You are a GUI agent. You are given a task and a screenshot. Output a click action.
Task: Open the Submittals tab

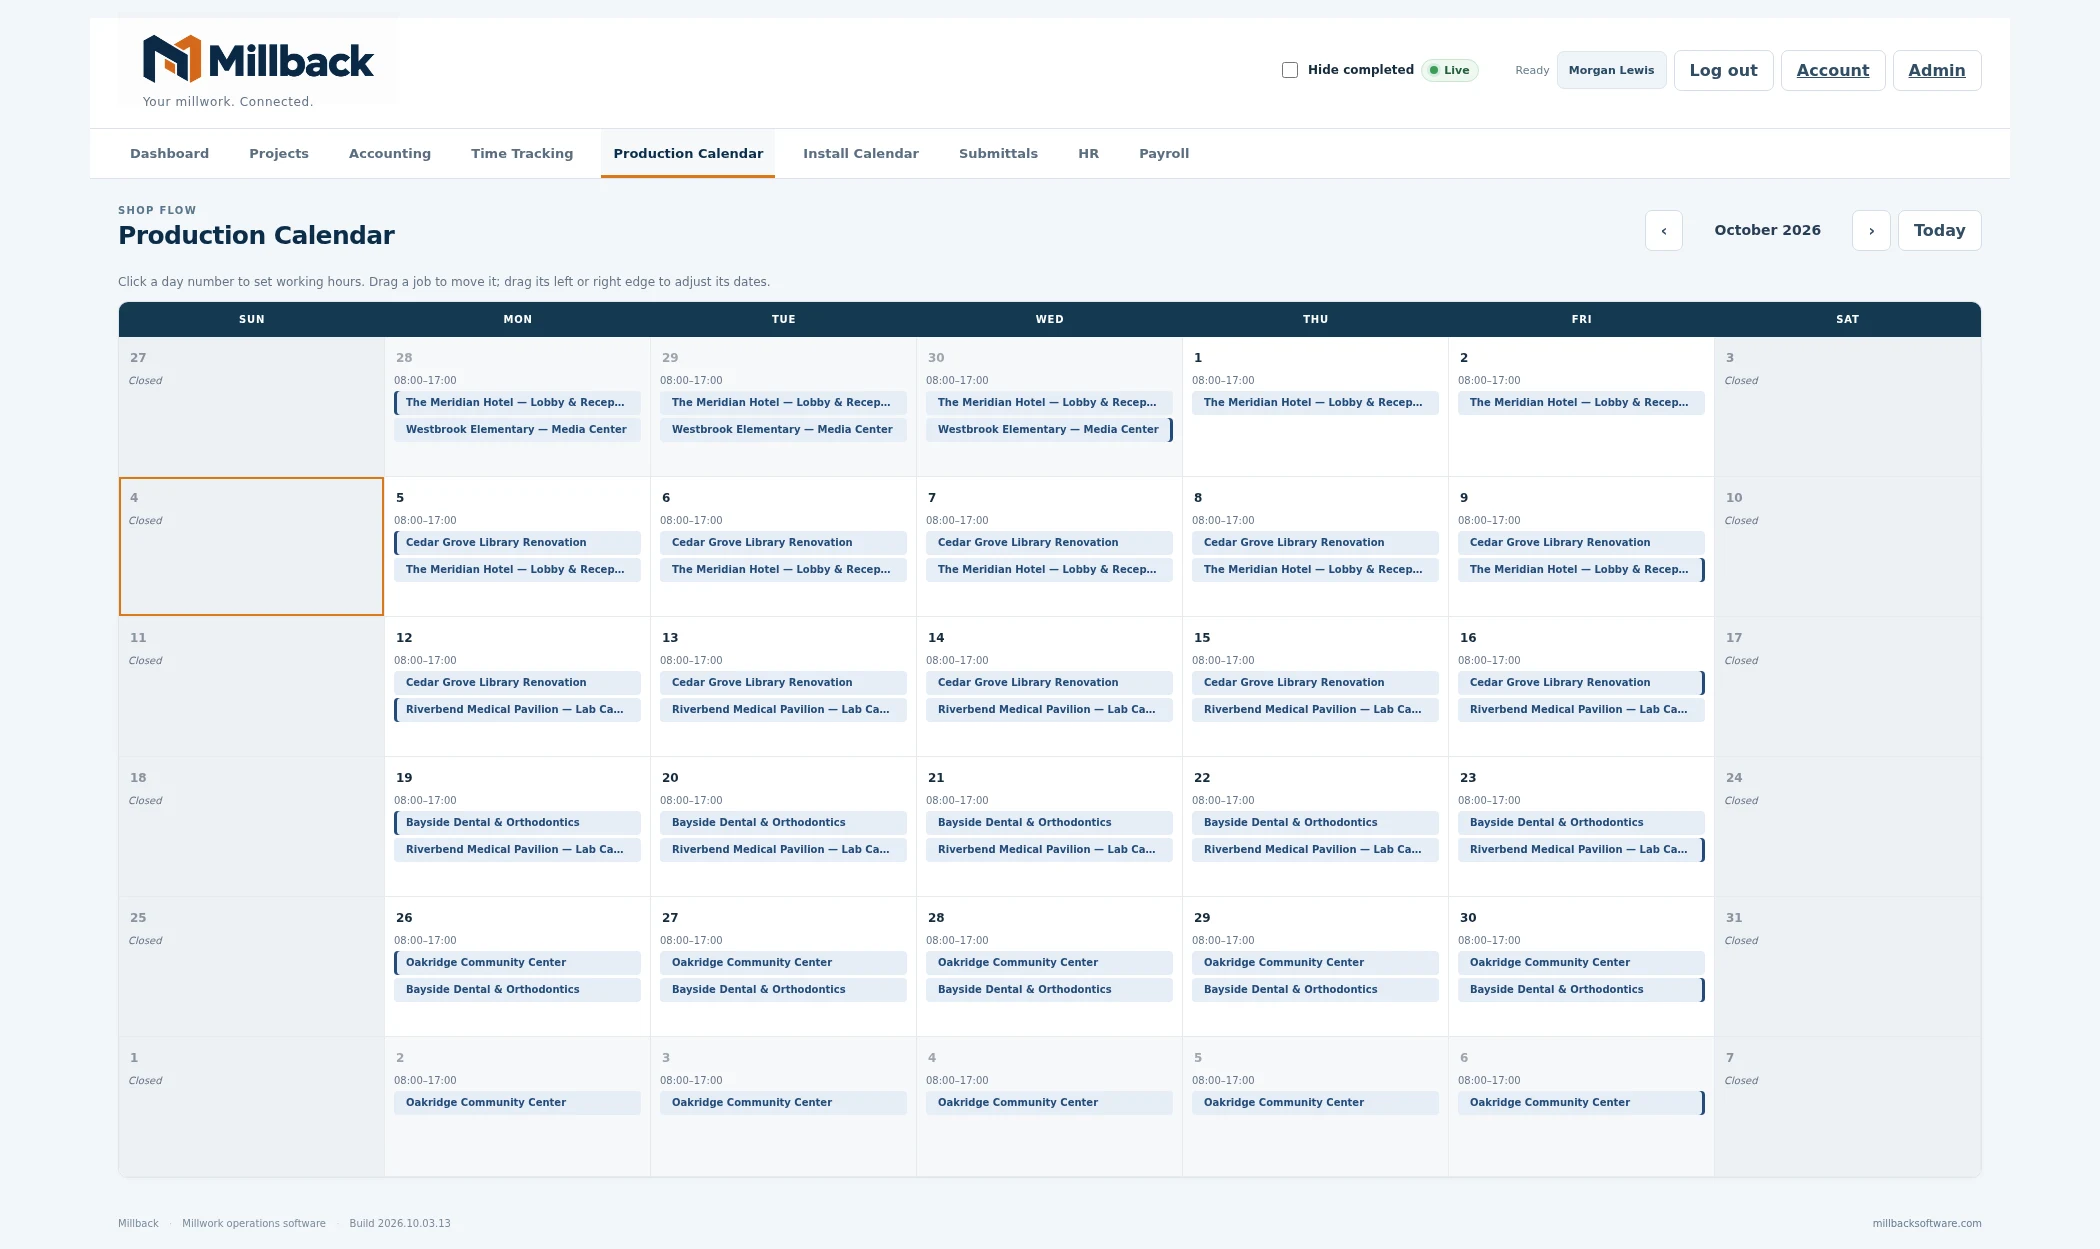[x=998, y=154]
